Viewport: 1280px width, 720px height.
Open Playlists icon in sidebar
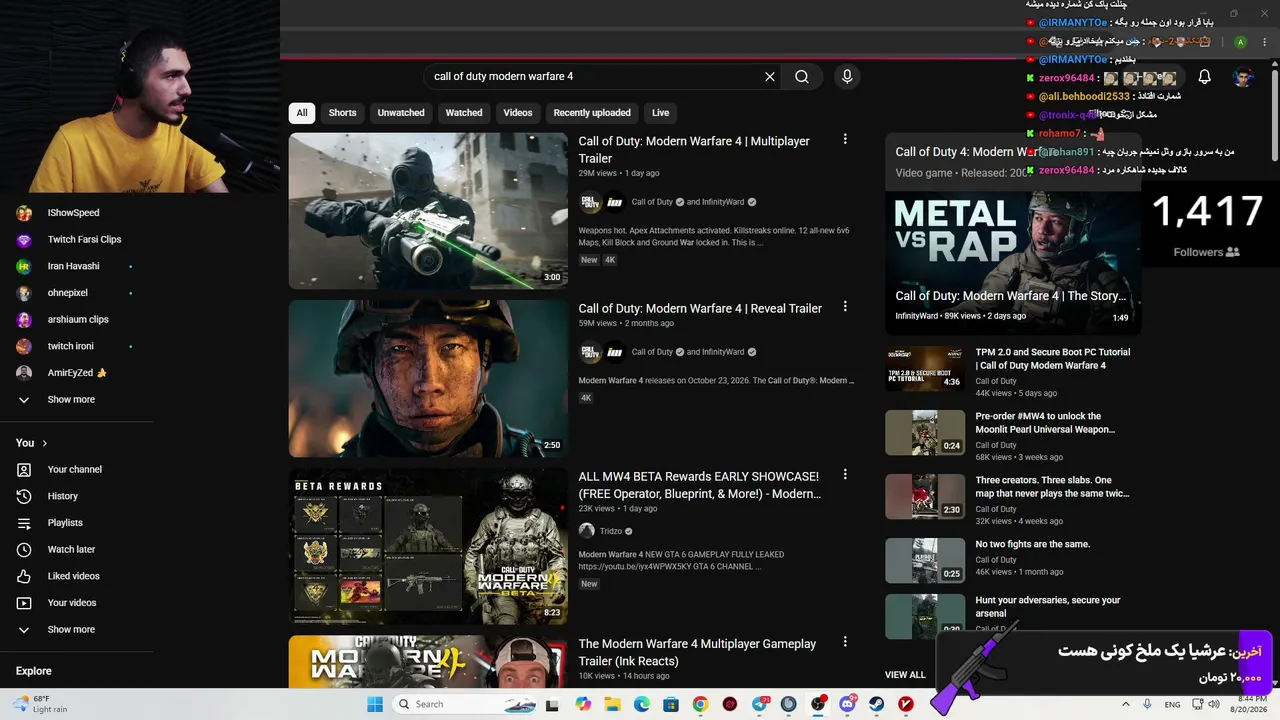[24, 523]
